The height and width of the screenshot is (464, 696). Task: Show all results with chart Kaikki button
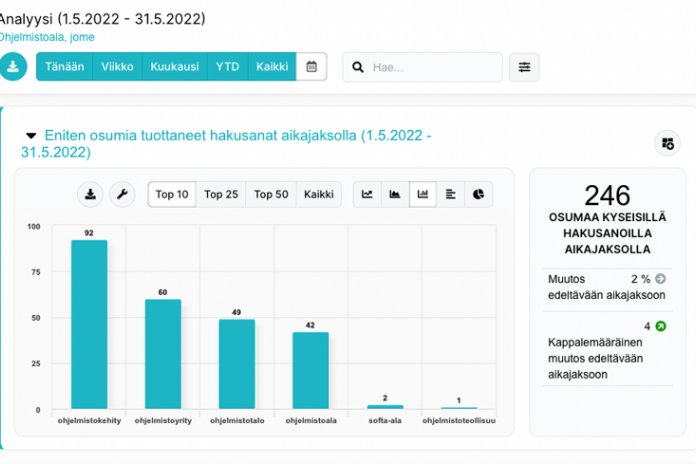[x=319, y=194]
